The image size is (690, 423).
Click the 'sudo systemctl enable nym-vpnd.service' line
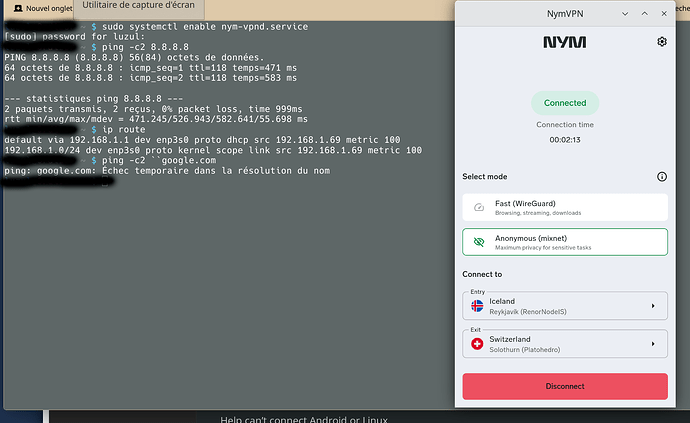point(205,26)
